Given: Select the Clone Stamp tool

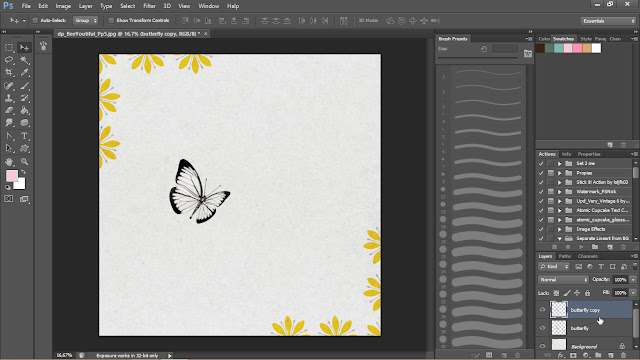Looking at the screenshot, I should [x=9, y=98].
